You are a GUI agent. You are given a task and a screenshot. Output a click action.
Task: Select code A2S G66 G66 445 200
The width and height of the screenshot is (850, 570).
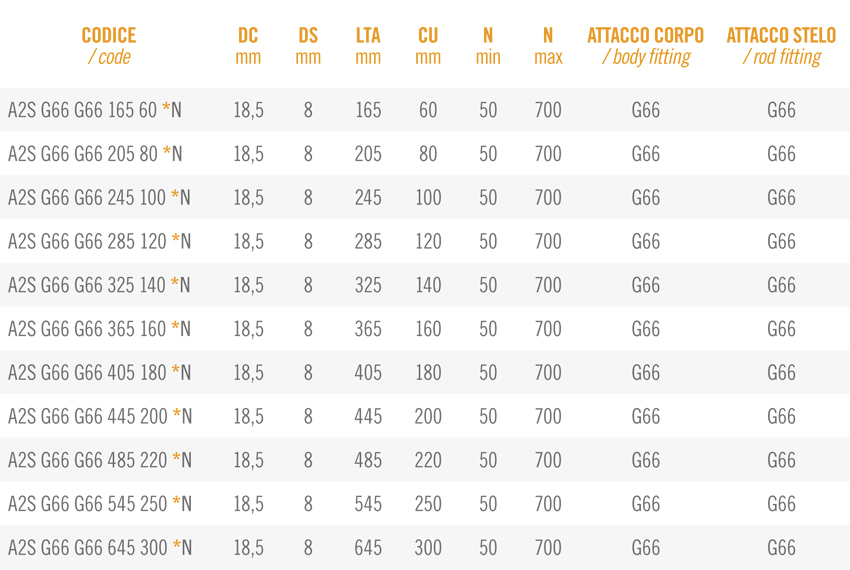pyautogui.click(x=99, y=416)
